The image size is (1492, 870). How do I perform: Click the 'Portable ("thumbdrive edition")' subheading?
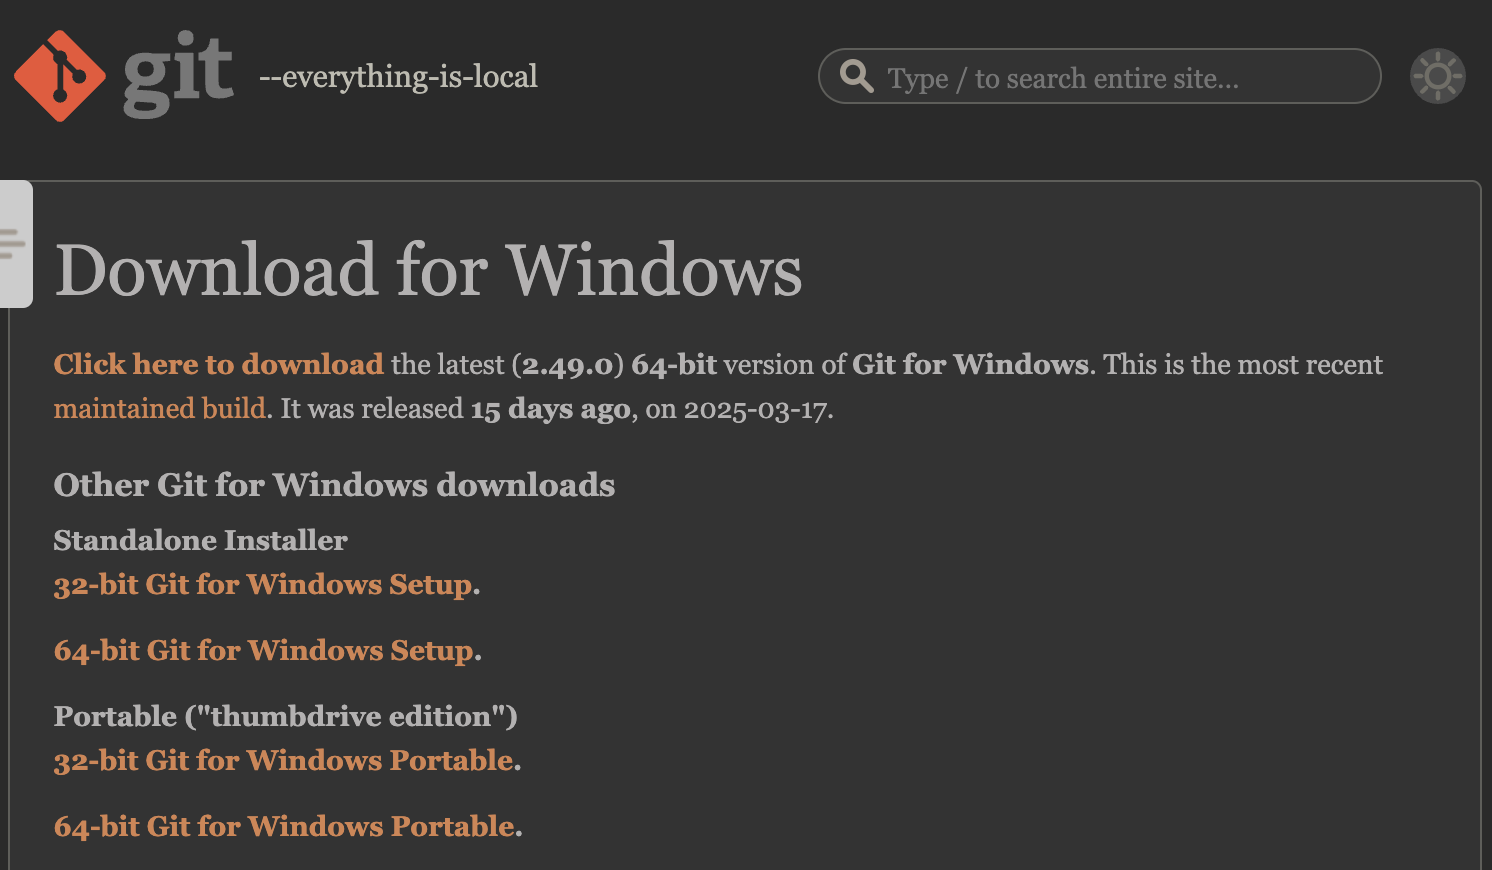[285, 716]
